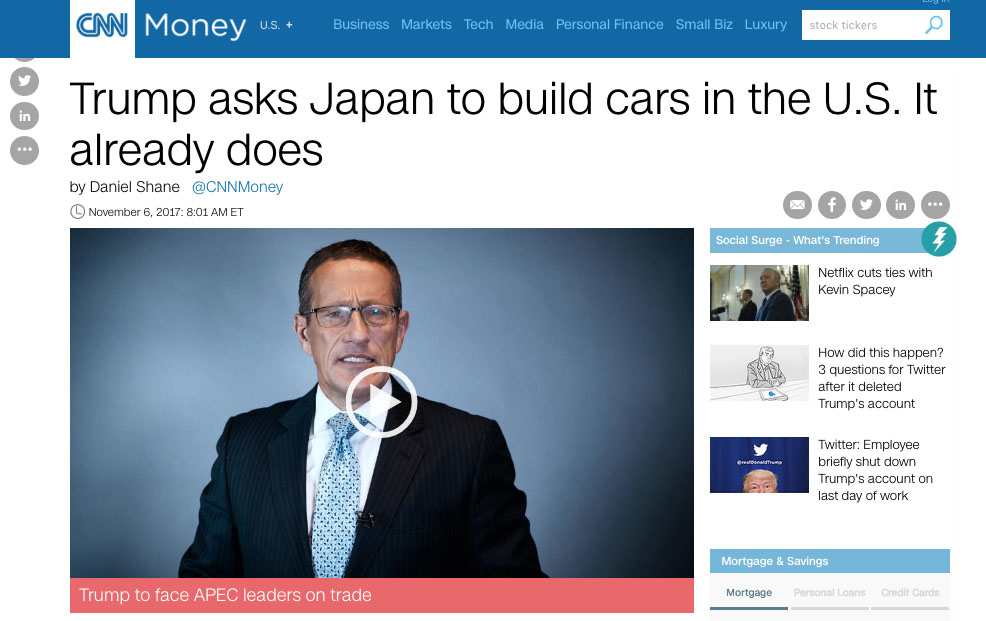
Task: Share the article via the email envelope icon
Action: (797, 205)
